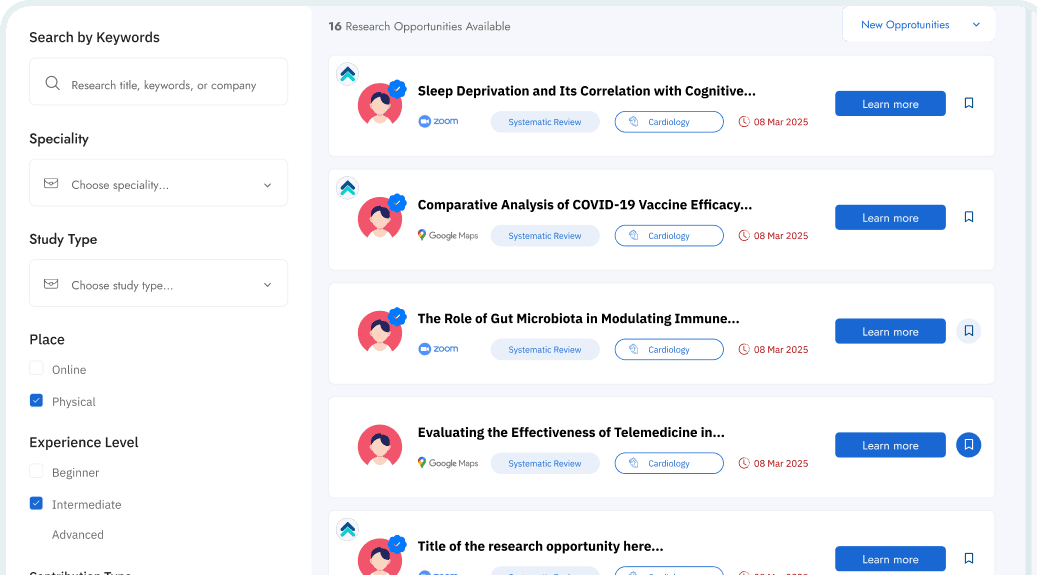
Task: Click the avatar on Telemedicine opportunity card
Action: tap(380, 446)
